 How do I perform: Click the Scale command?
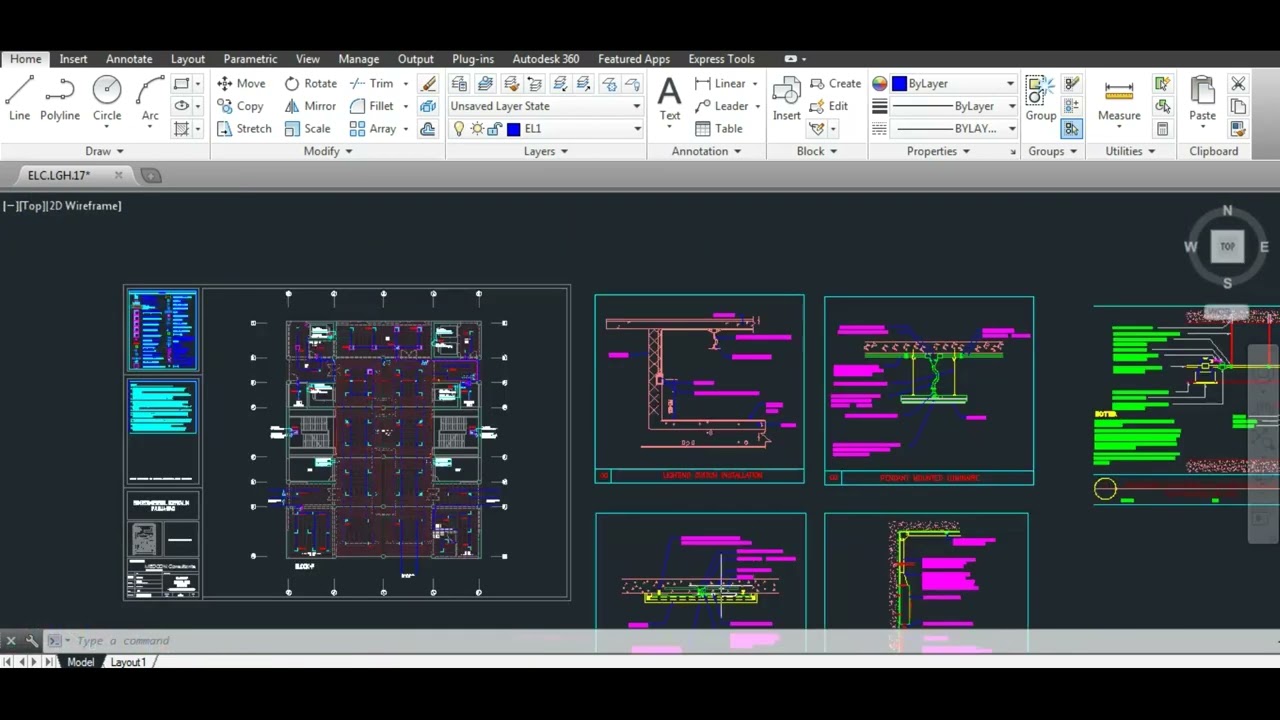(x=307, y=129)
